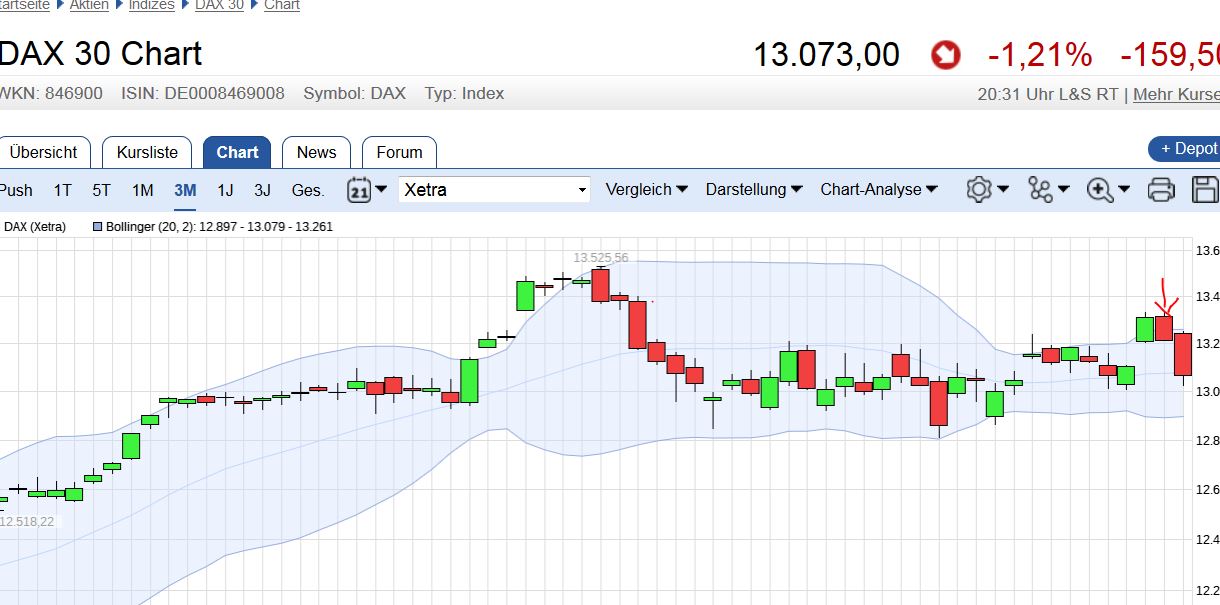Open the Kursliste tab

pyautogui.click(x=147, y=152)
